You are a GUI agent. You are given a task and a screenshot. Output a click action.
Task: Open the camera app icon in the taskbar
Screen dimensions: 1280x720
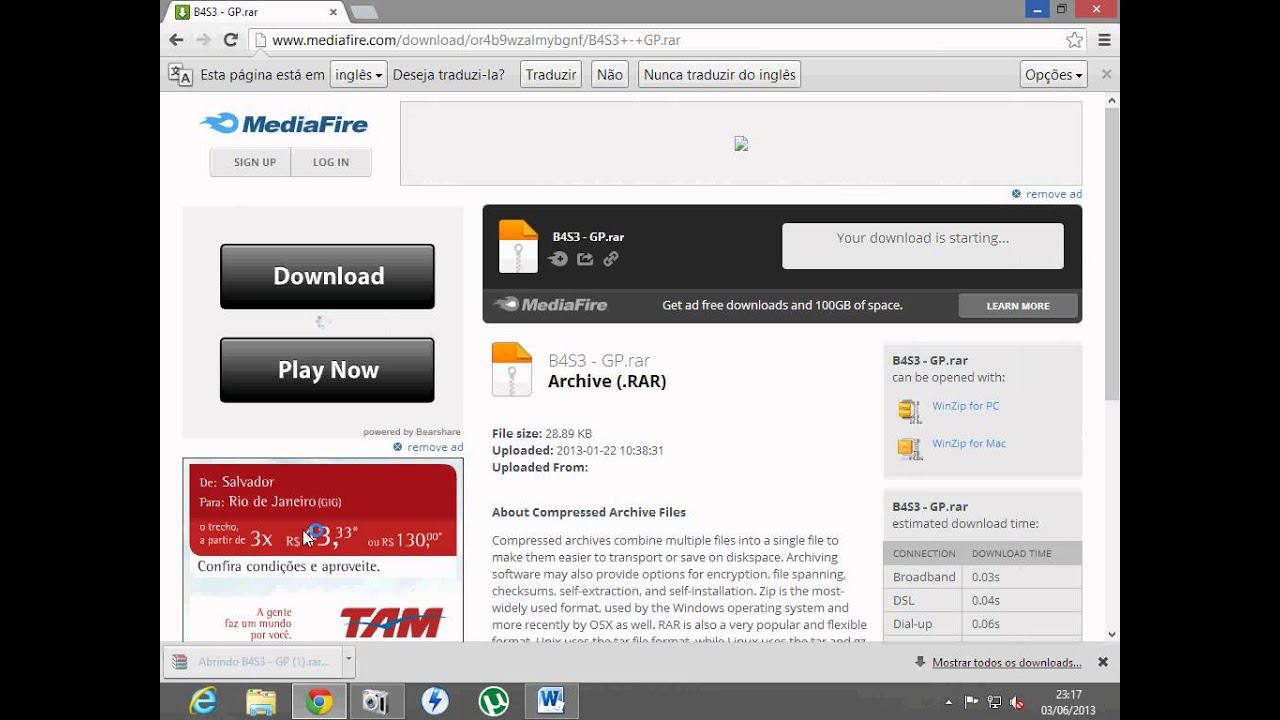coord(375,701)
